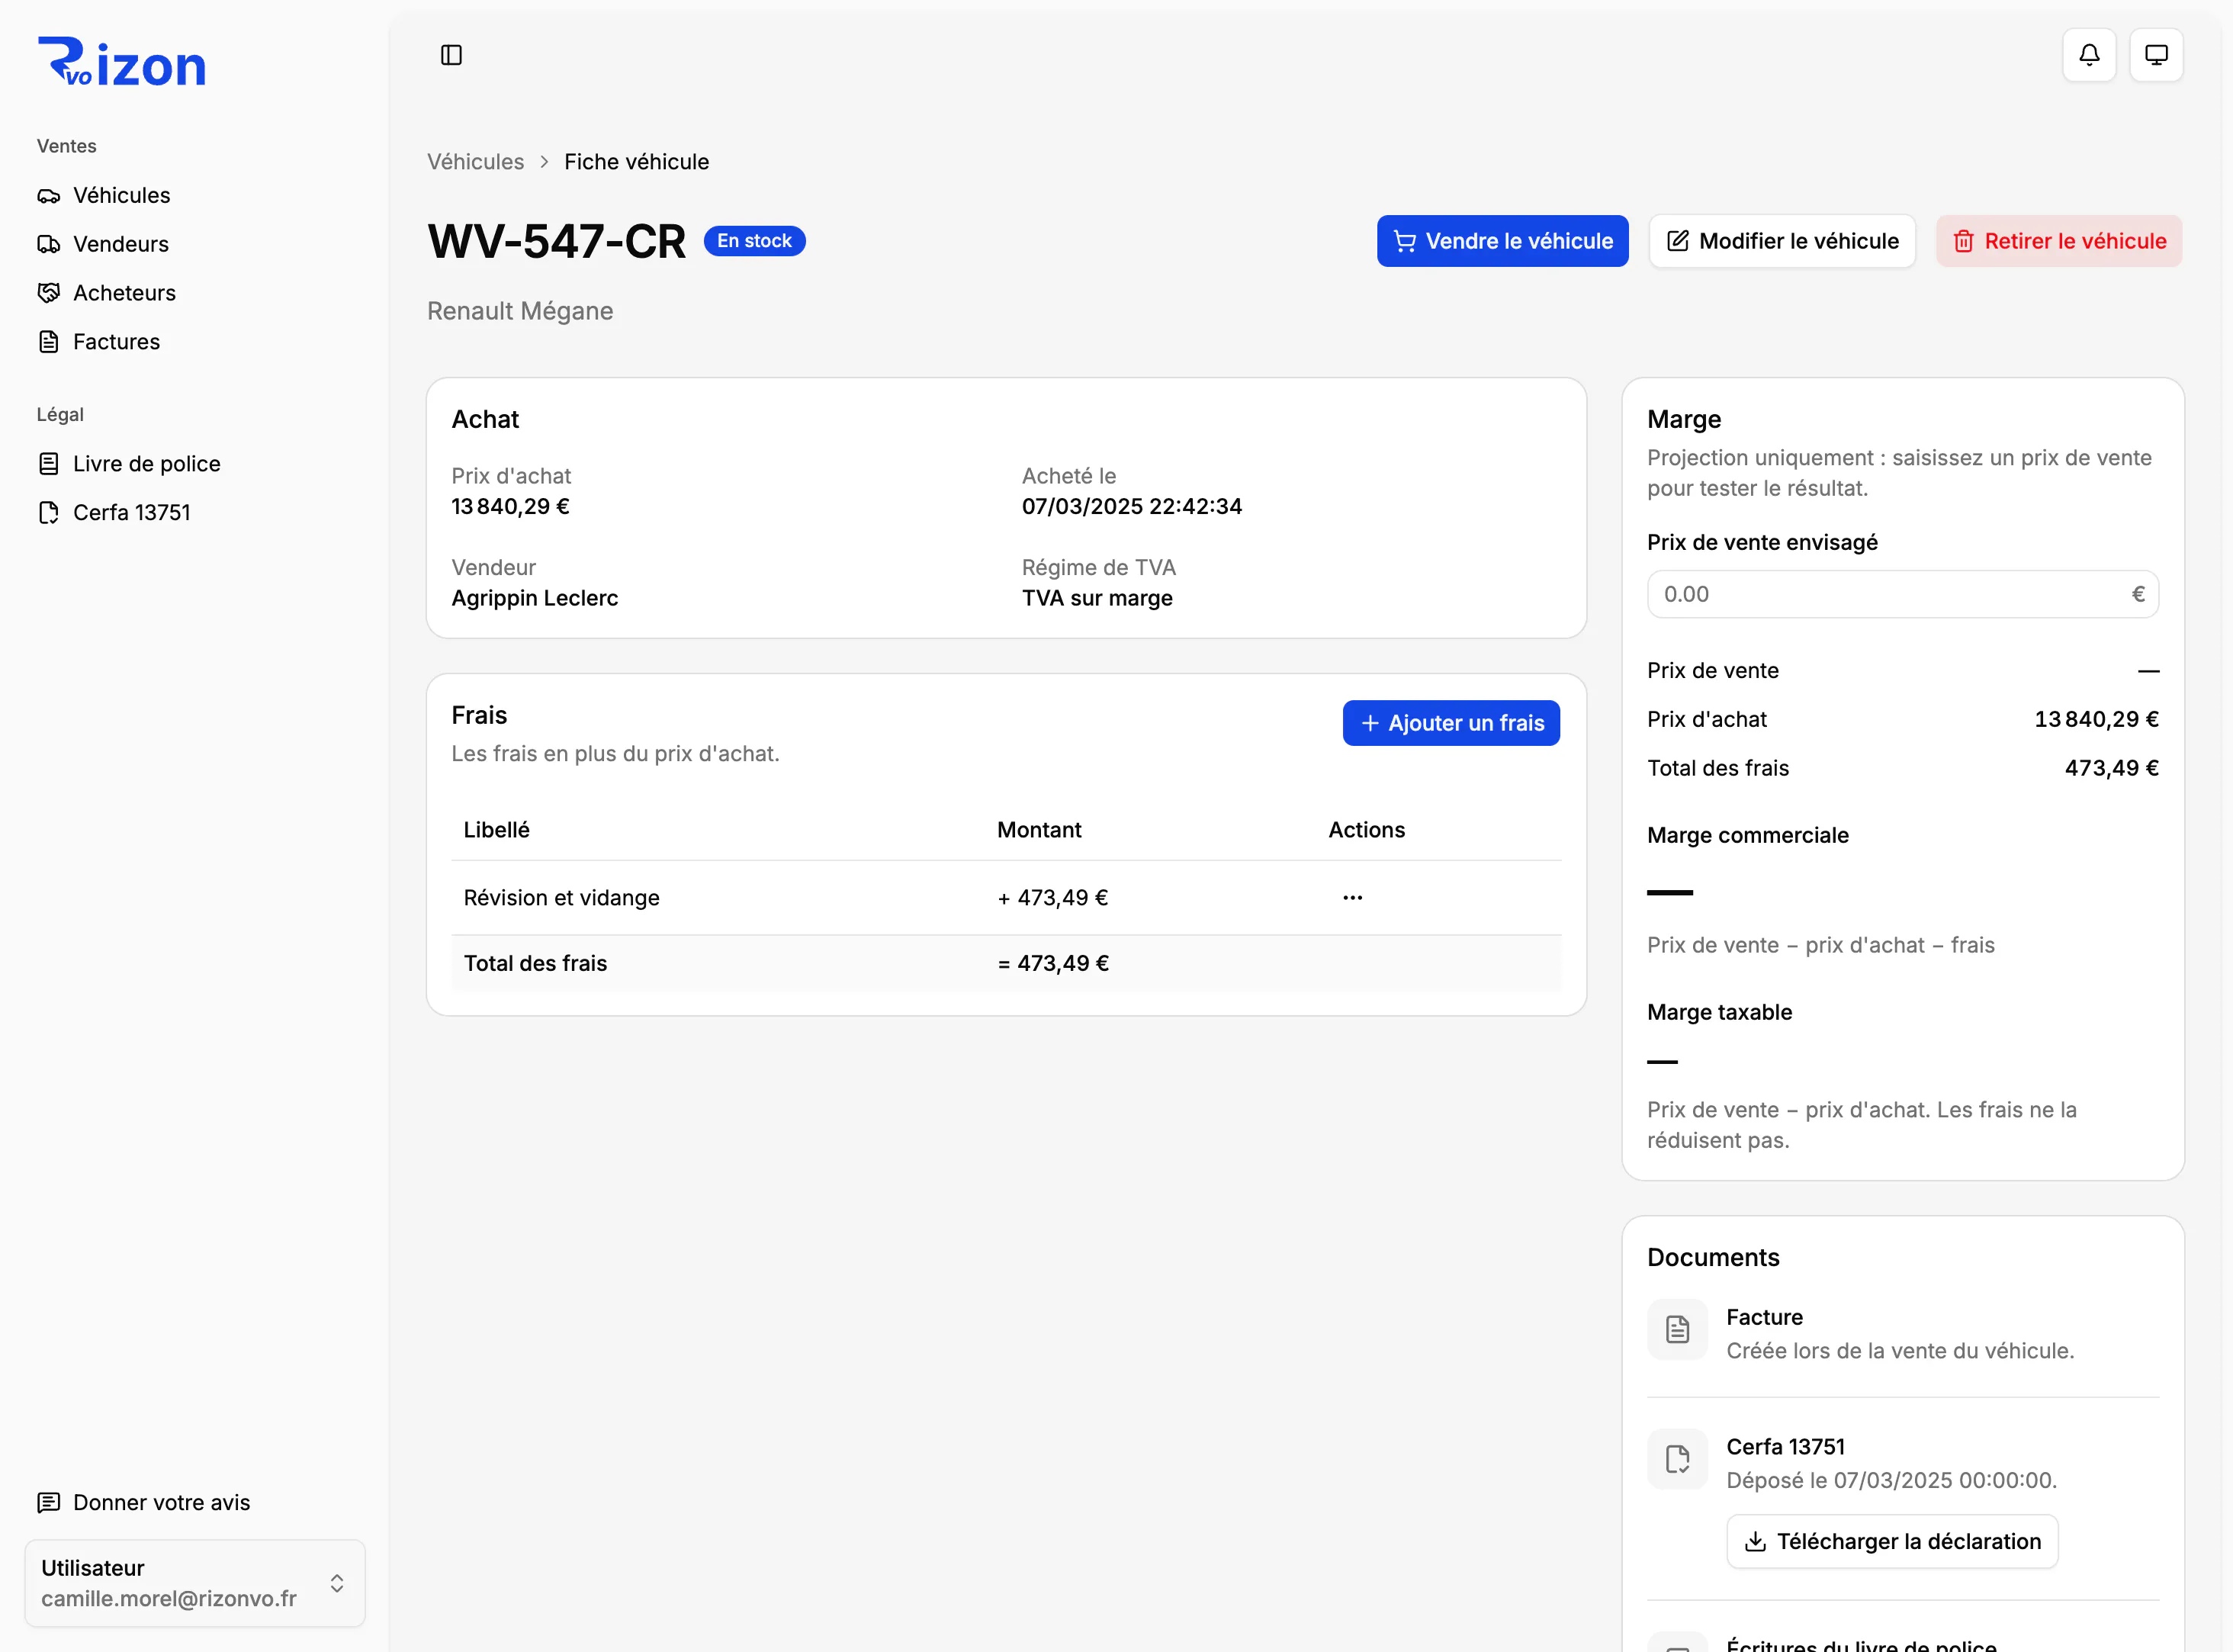Click the Cerfa 13751 file icon in sidebar

(x=48, y=513)
